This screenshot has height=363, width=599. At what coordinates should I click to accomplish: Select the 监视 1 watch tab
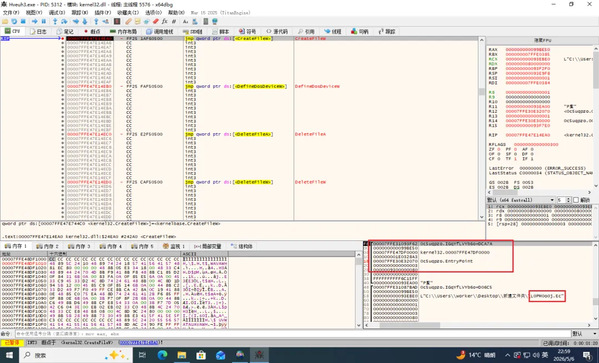point(174,246)
